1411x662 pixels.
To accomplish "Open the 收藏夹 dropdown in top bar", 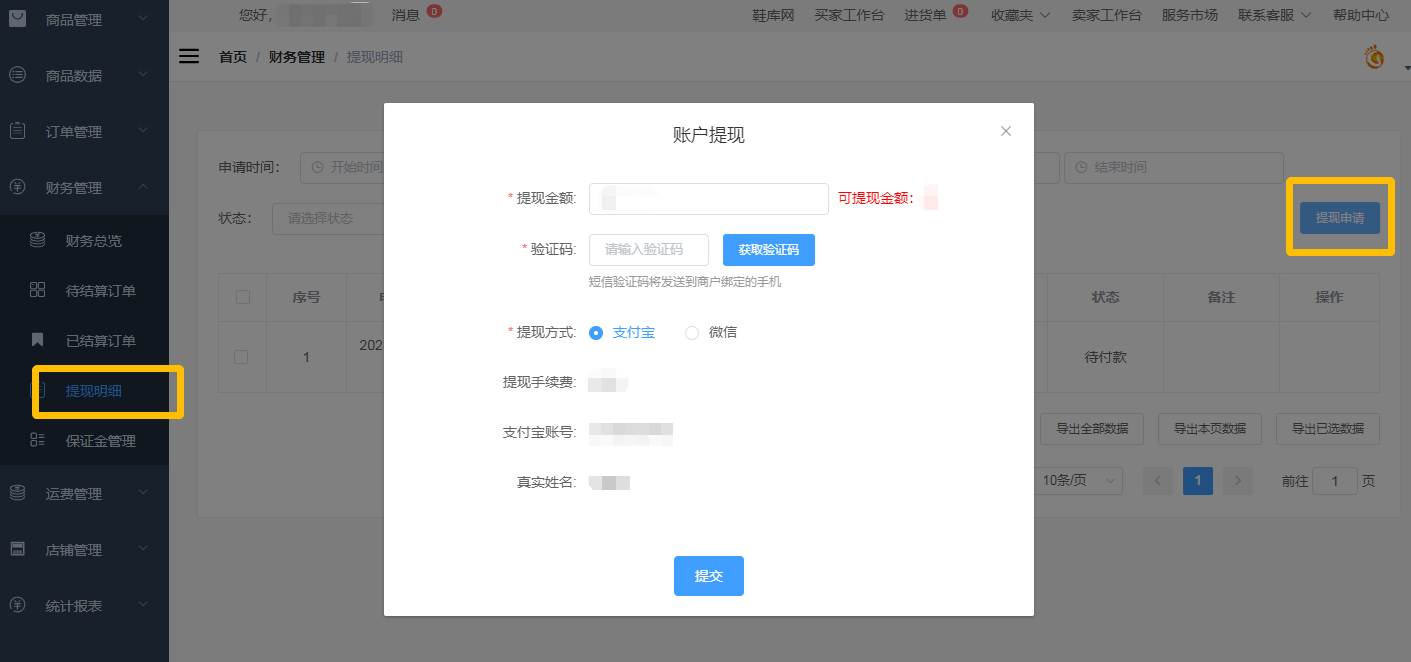I will (x=1020, y=15).
